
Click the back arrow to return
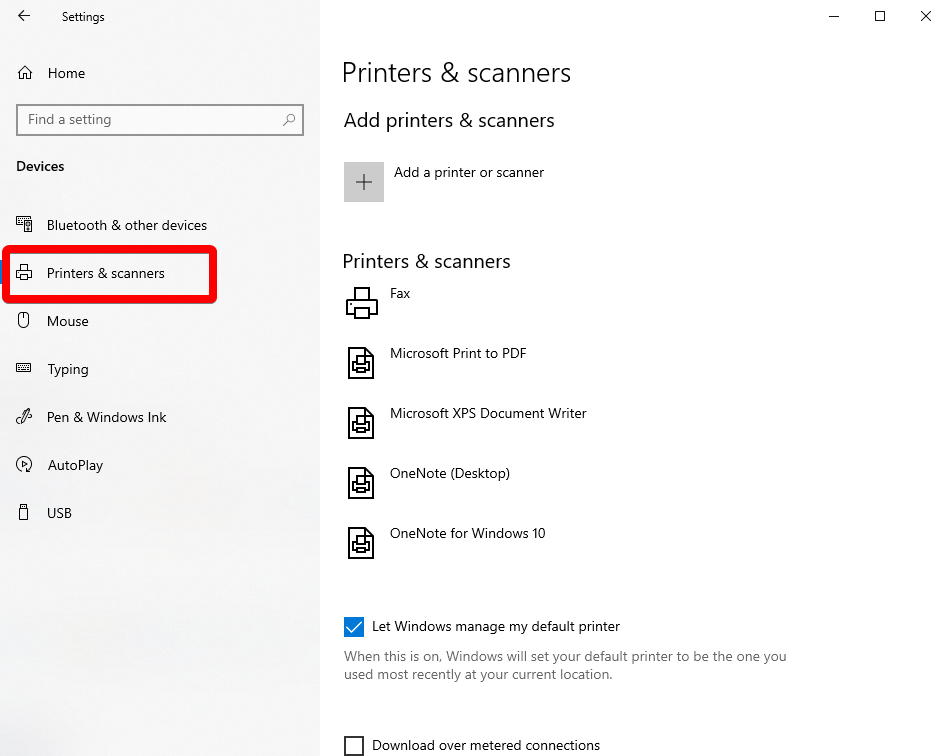(x=22, y=16)
